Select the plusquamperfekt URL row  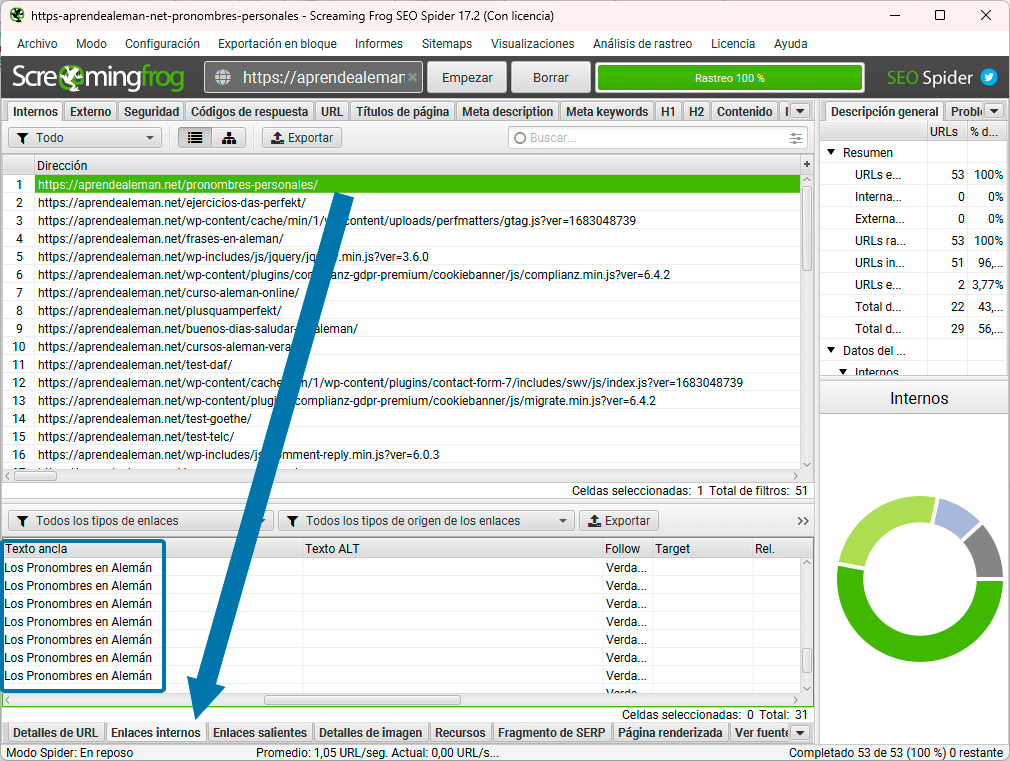pyautogui.click(x=417, y=311)
